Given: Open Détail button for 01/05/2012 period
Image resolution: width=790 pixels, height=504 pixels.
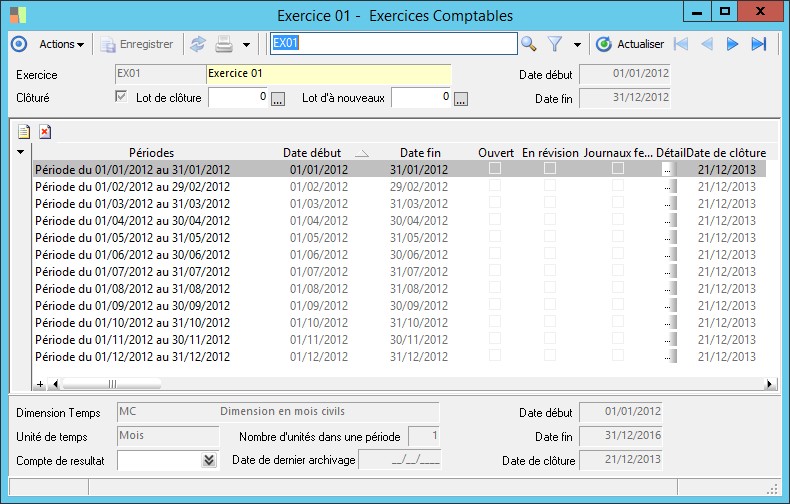Looking at the screenshot, I should tap(670, 238).
